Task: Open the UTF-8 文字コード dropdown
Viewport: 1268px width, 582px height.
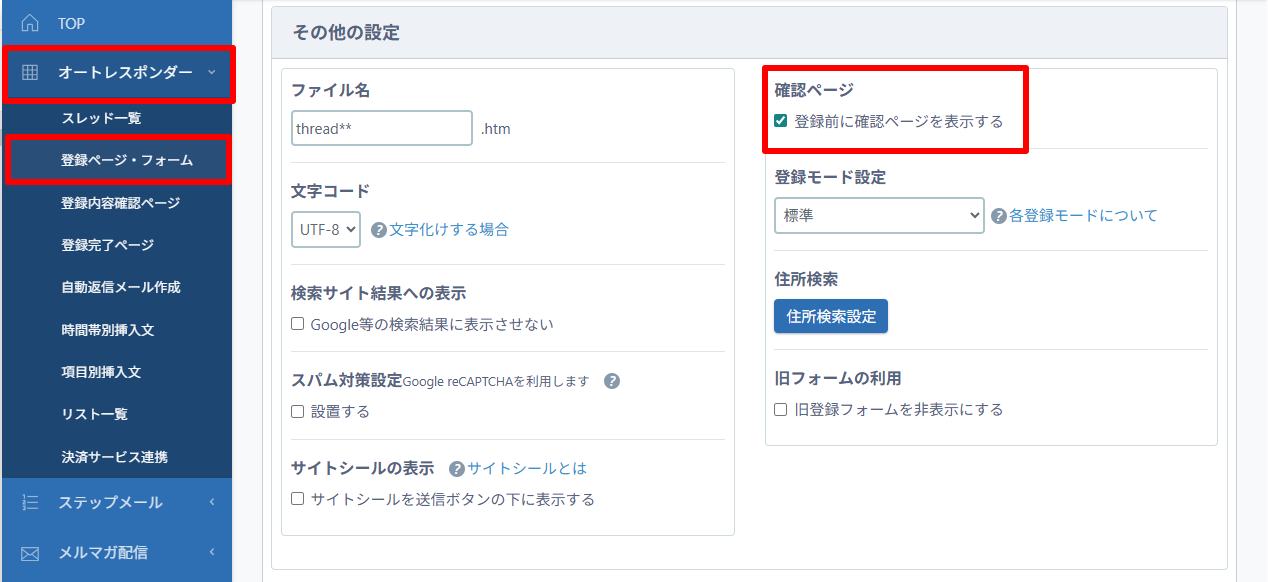Action: (x=326, y=229)
